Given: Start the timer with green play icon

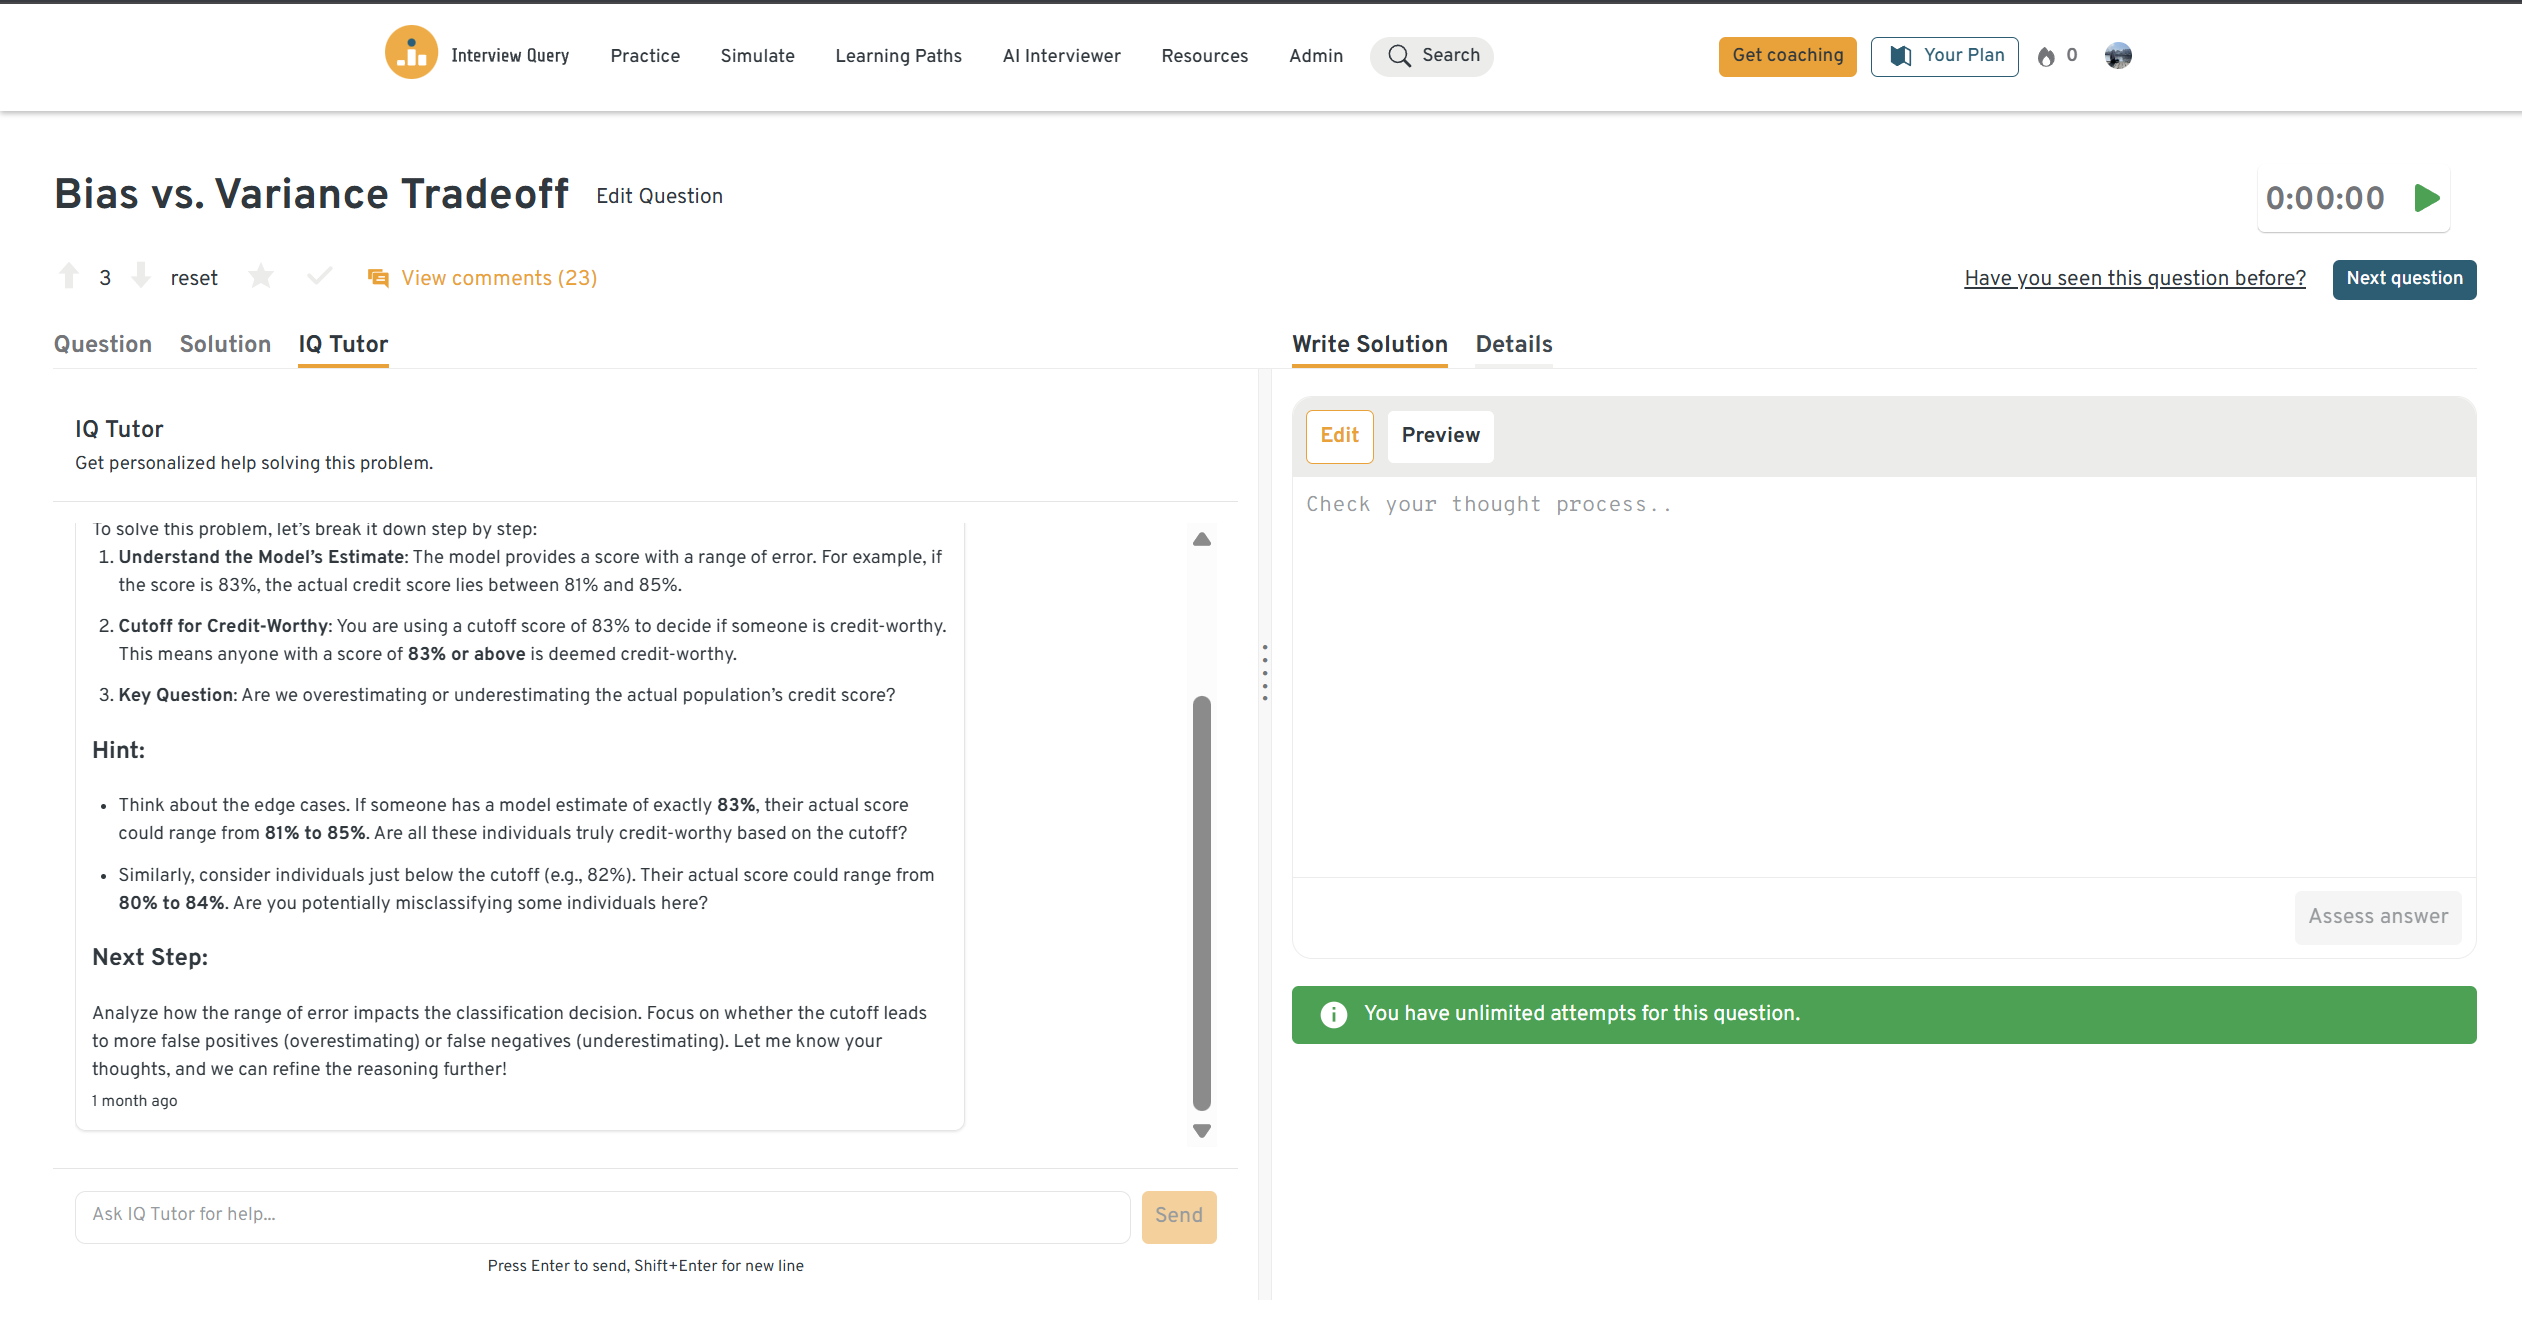Looking at the screenshot, I should point(2426,198).
